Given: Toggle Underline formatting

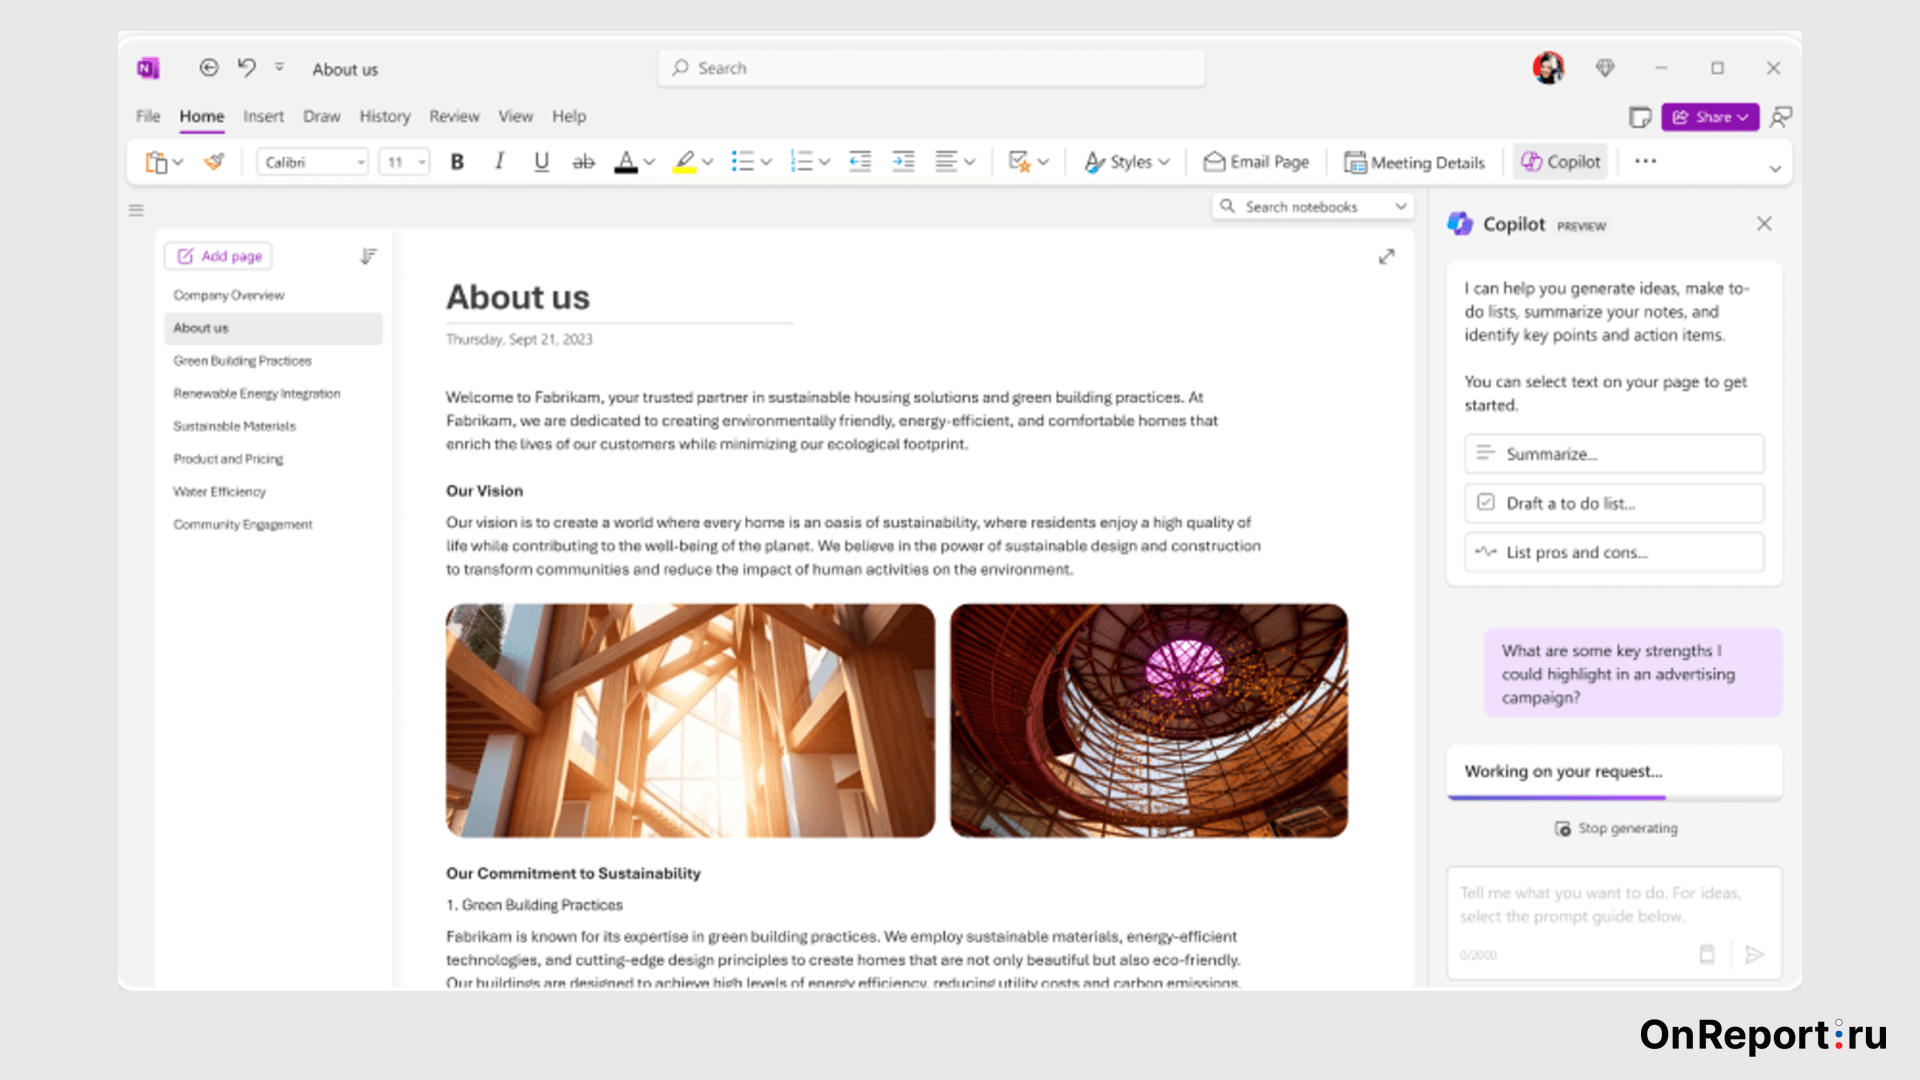Looking at the screenshot, I should pos(541,162).
